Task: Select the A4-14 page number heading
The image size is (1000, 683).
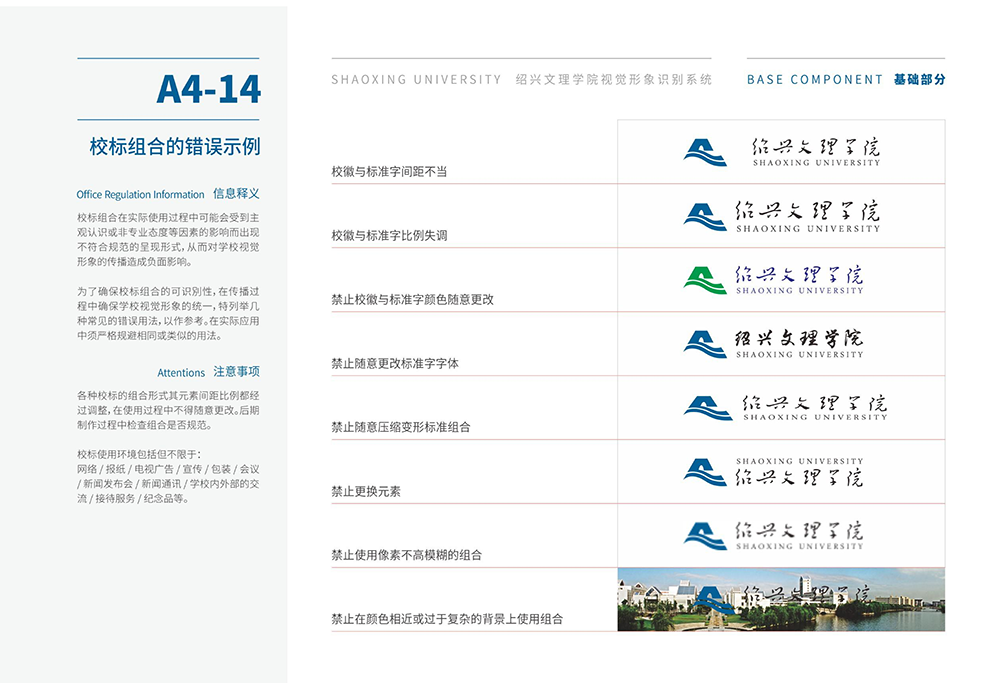Action: pyautogui.click(x=208, y=90)
